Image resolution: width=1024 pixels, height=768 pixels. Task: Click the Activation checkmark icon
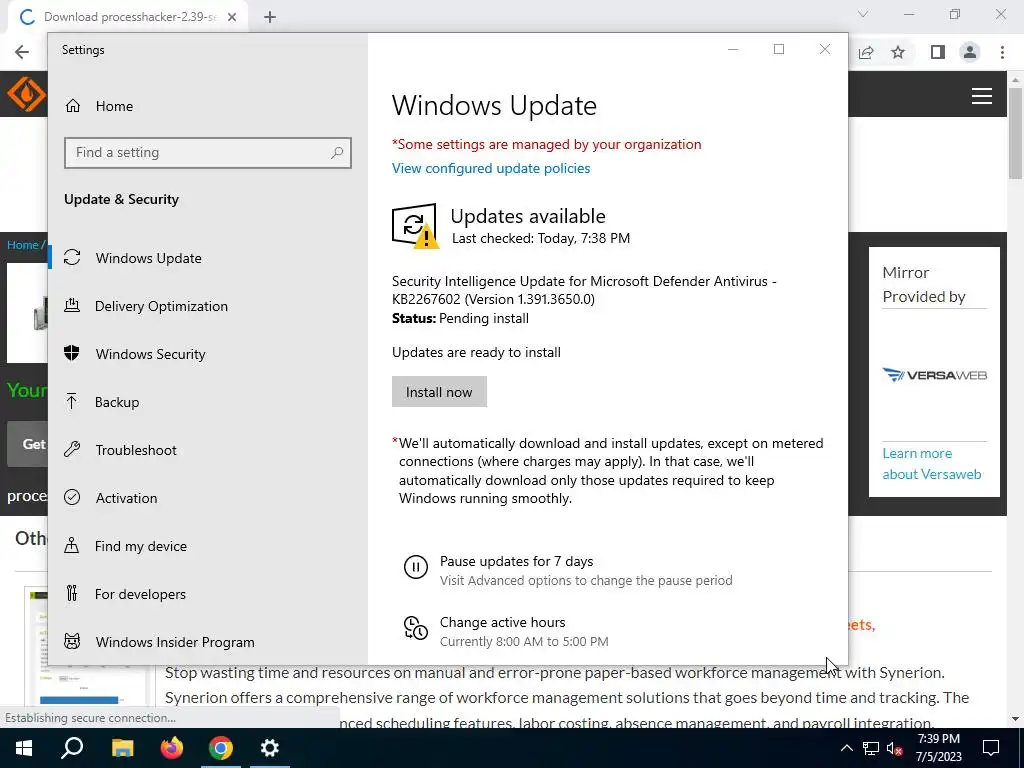[72, 498]
